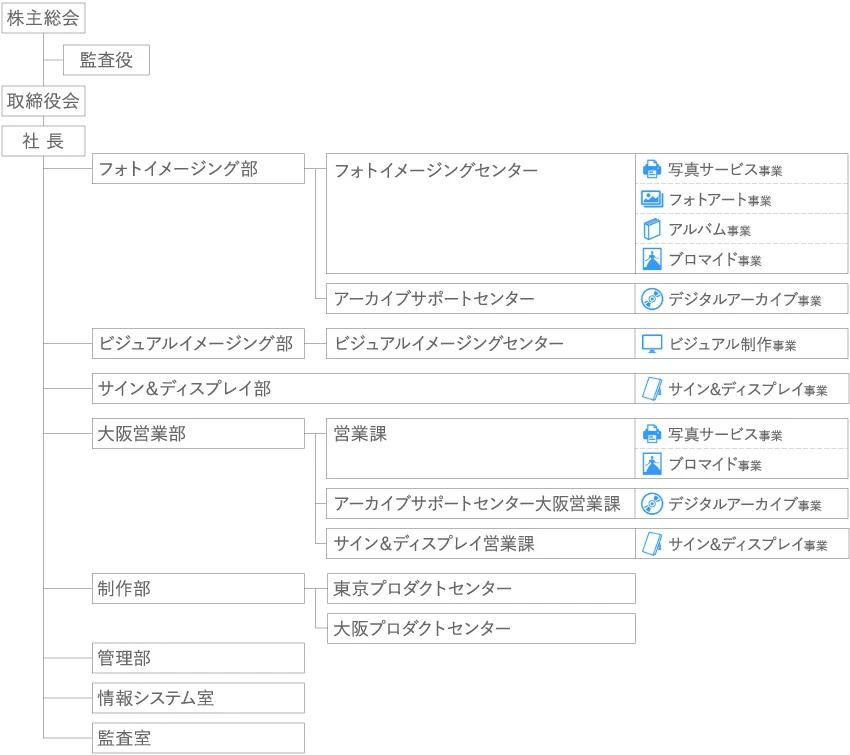
Task: Click disc icon in アーカイブサポートセンター row
Action: (652, 299)
